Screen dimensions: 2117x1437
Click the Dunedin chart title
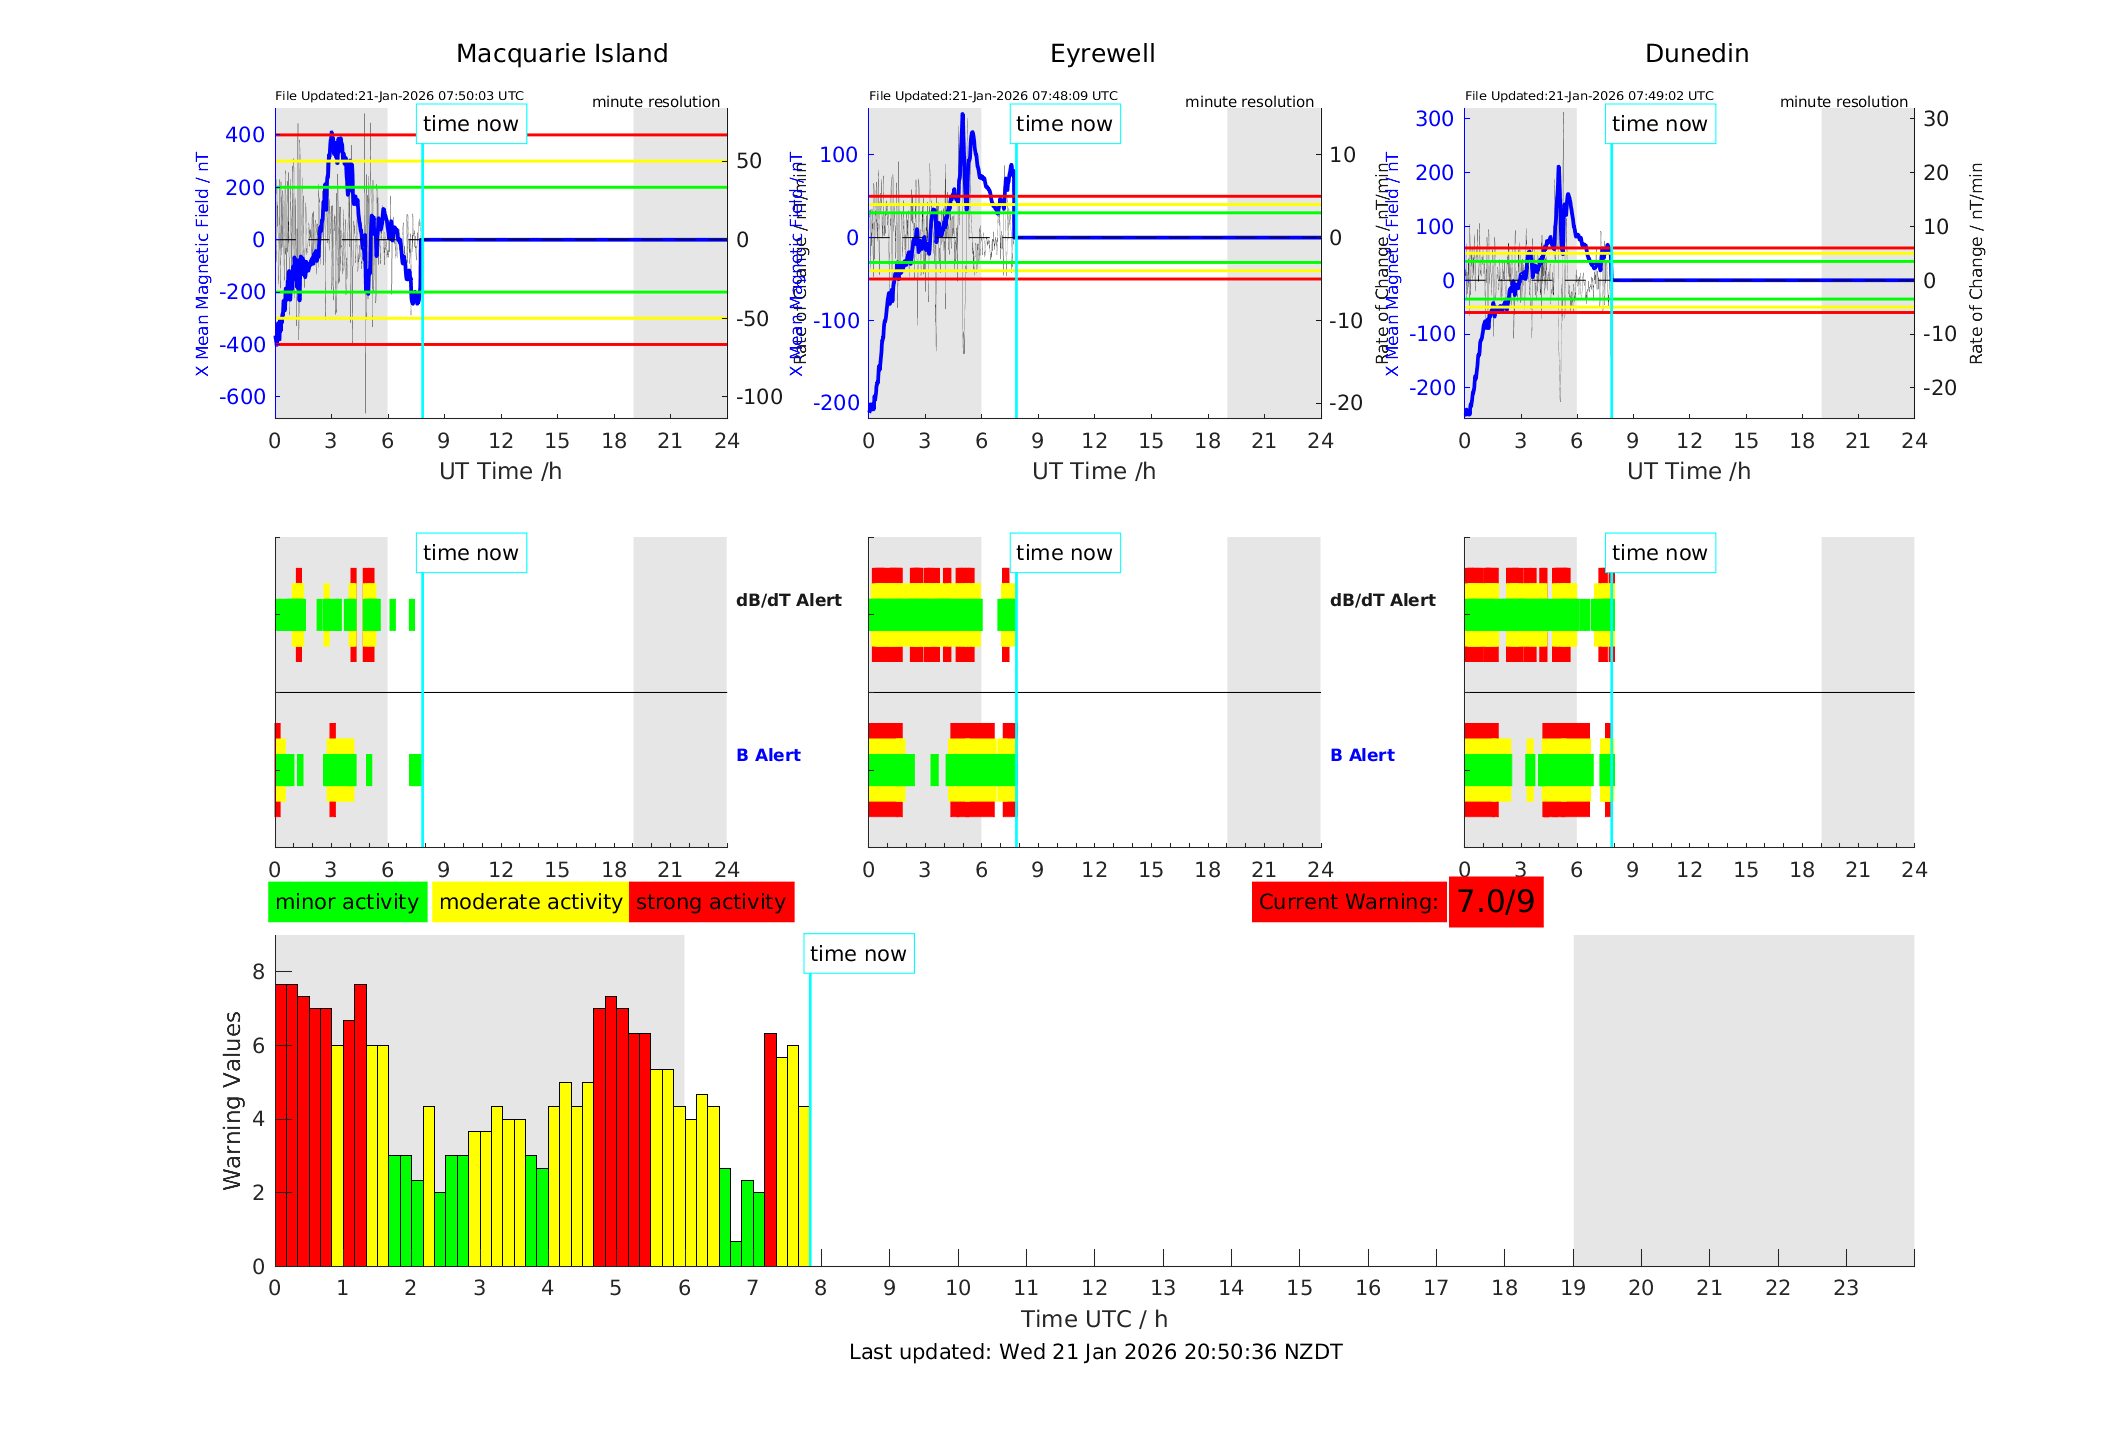pyautogui.click(x=1696, y=54)
